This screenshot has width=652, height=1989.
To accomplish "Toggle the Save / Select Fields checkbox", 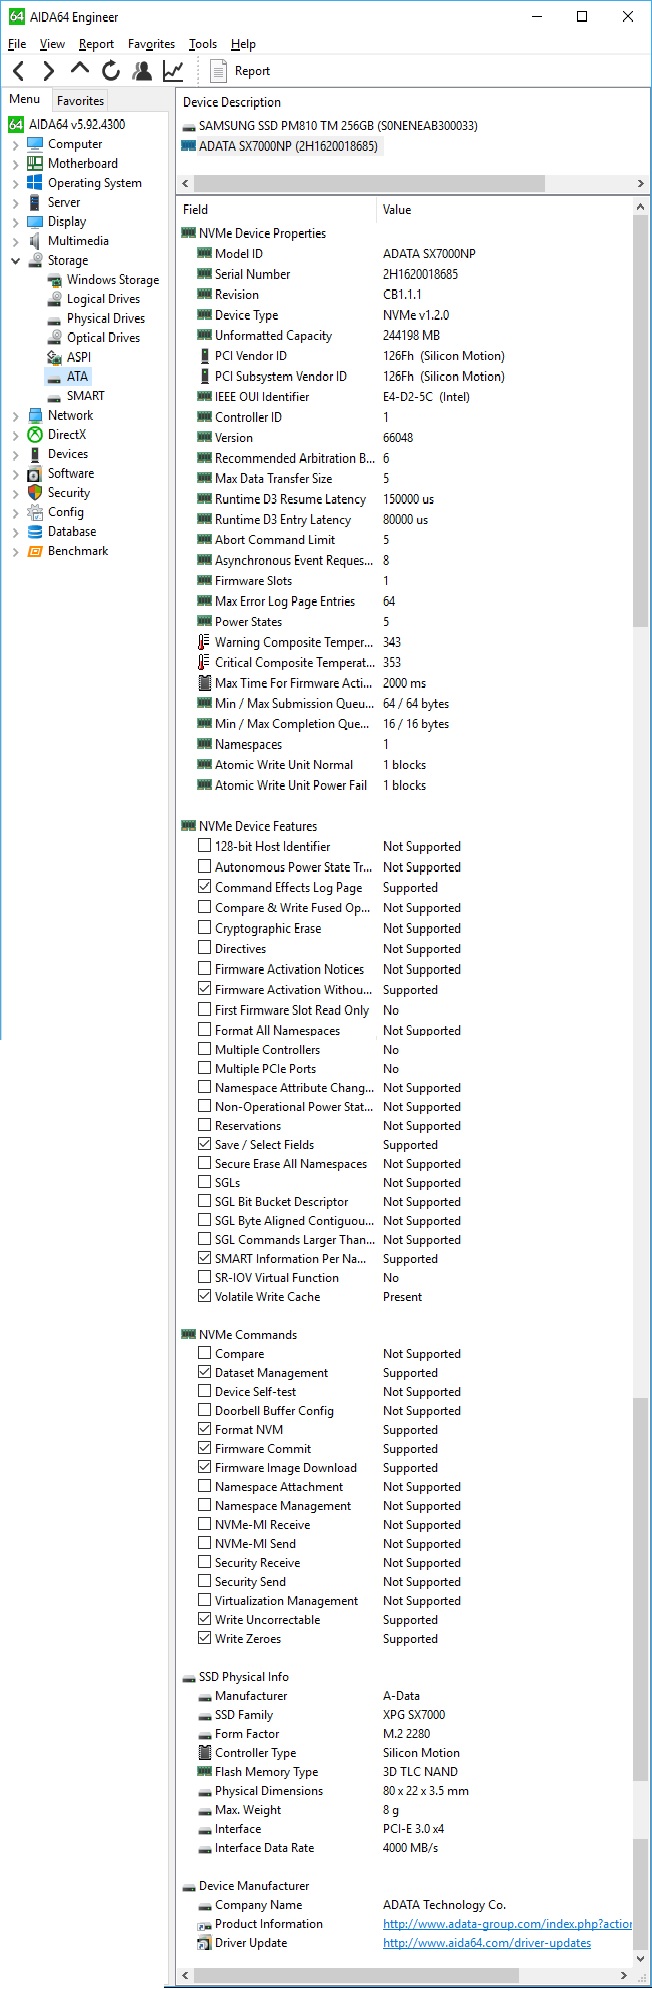I will [205, 1144].
